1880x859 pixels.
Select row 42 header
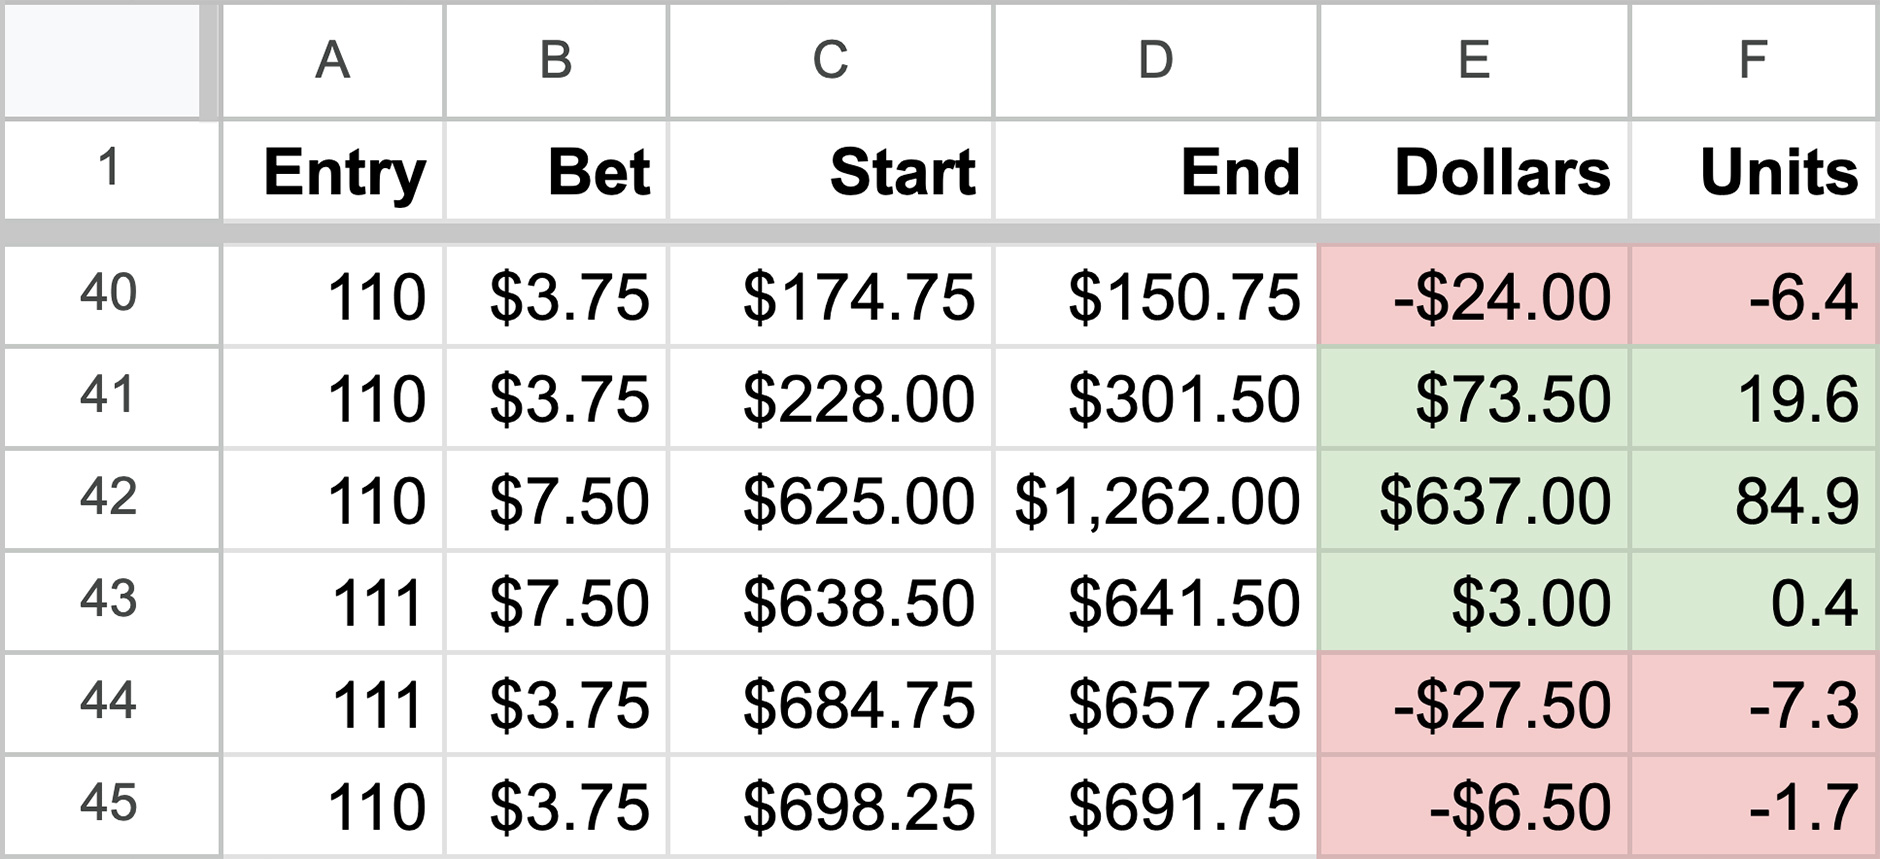click(110, 498)
